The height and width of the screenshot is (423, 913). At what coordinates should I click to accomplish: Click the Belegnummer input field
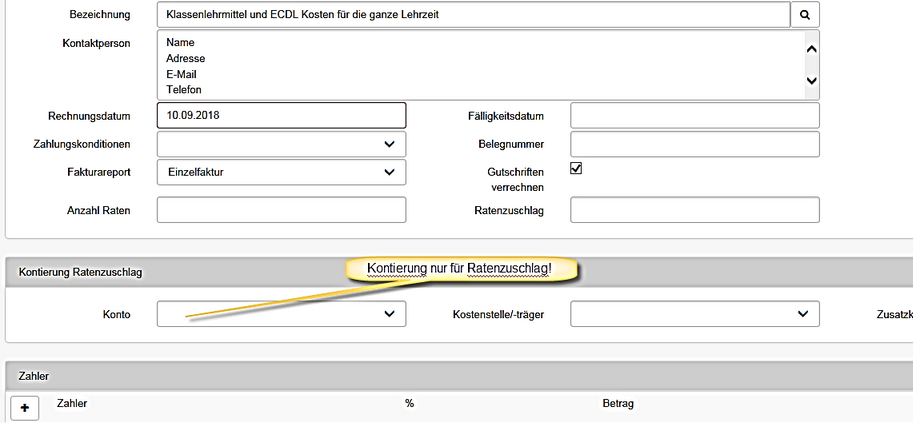tap(695, 144)
